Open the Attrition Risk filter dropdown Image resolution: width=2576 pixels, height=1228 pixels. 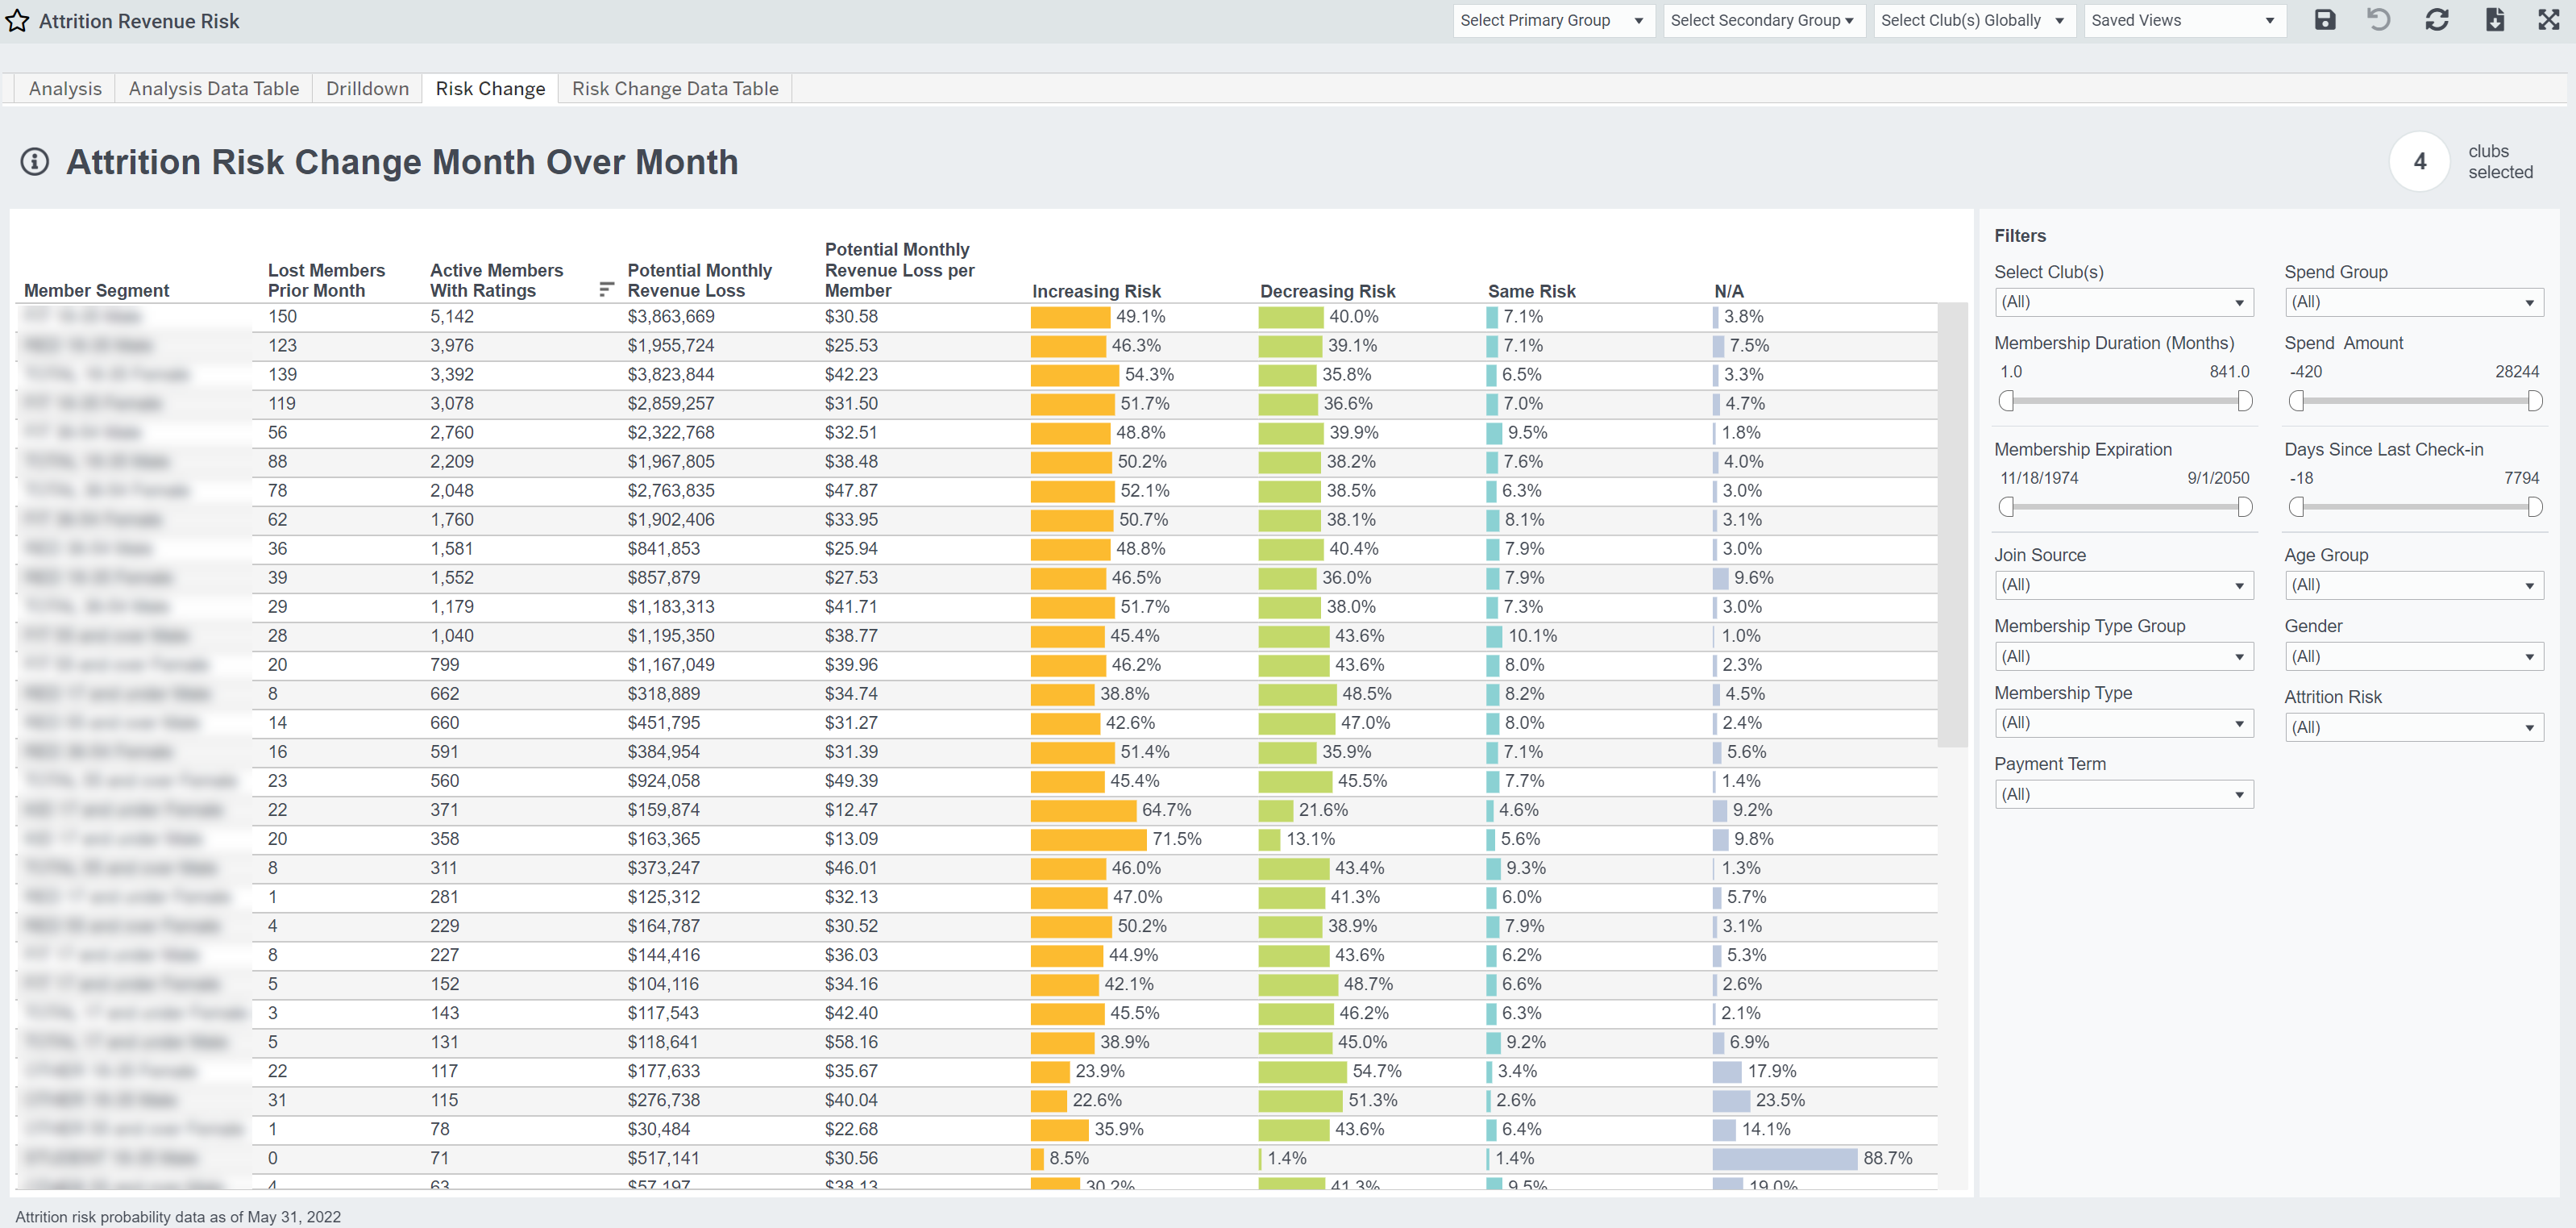[x=2413, y=727]
